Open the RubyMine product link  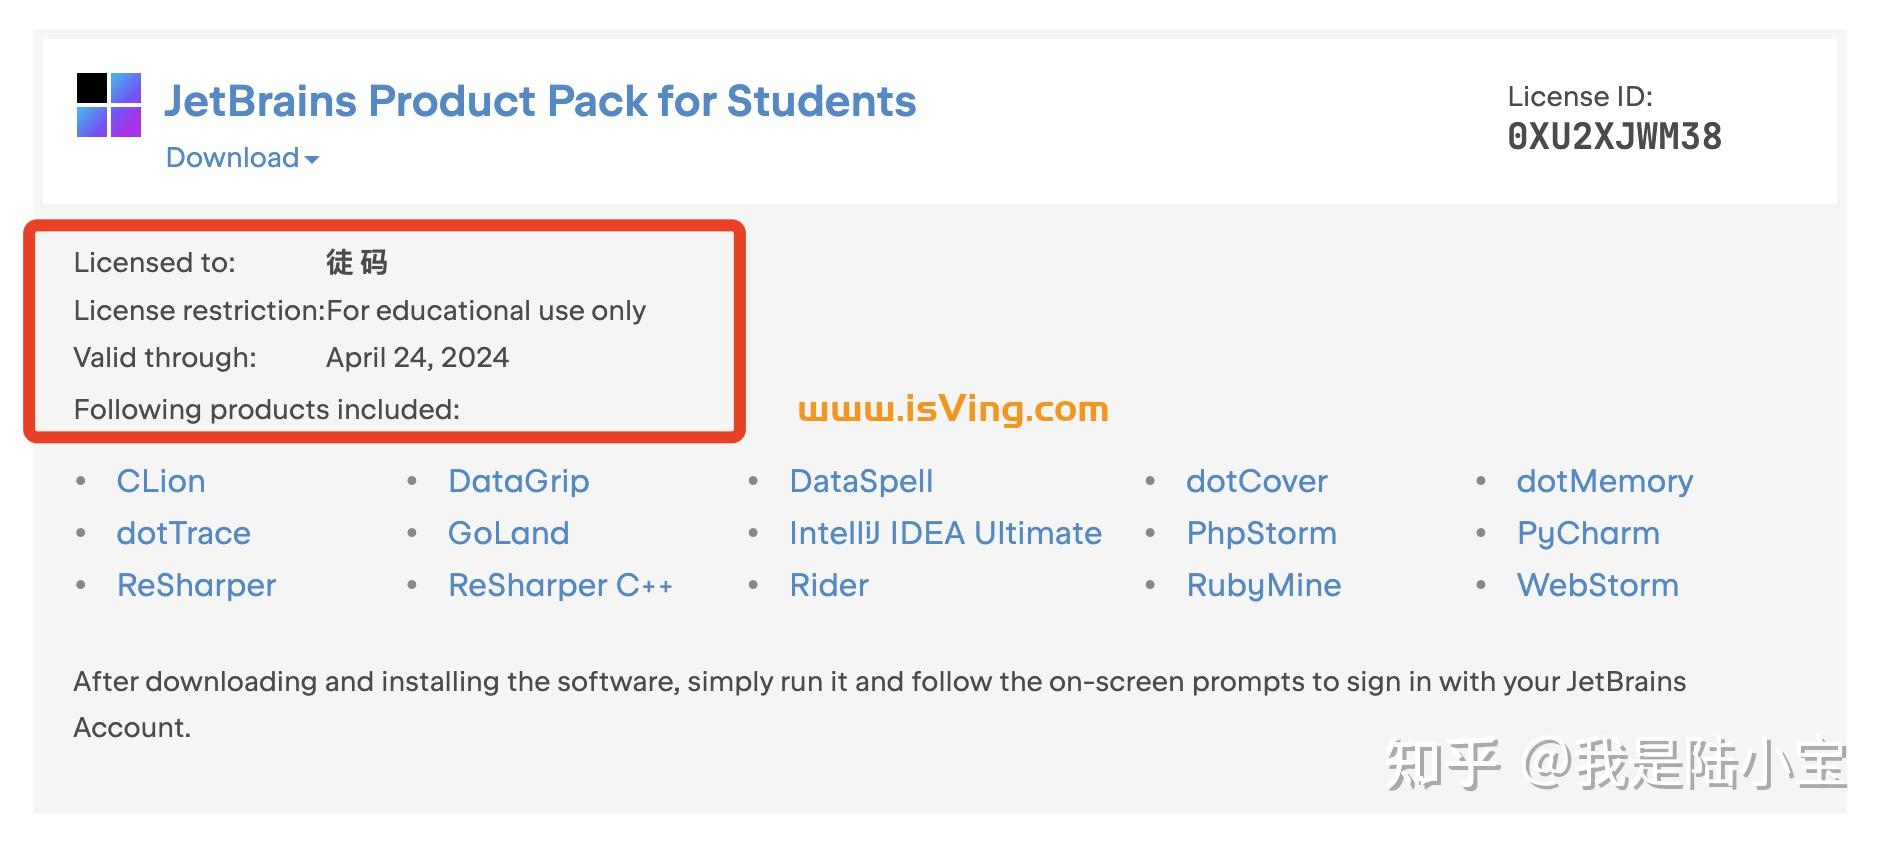[1264, 585]
